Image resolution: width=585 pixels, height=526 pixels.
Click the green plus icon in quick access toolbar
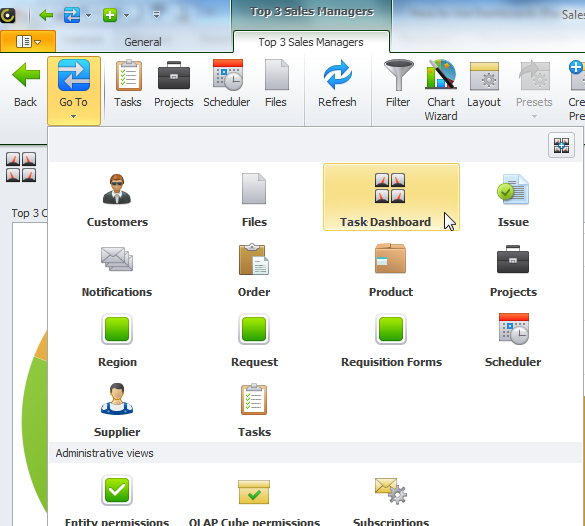[110, 15]
